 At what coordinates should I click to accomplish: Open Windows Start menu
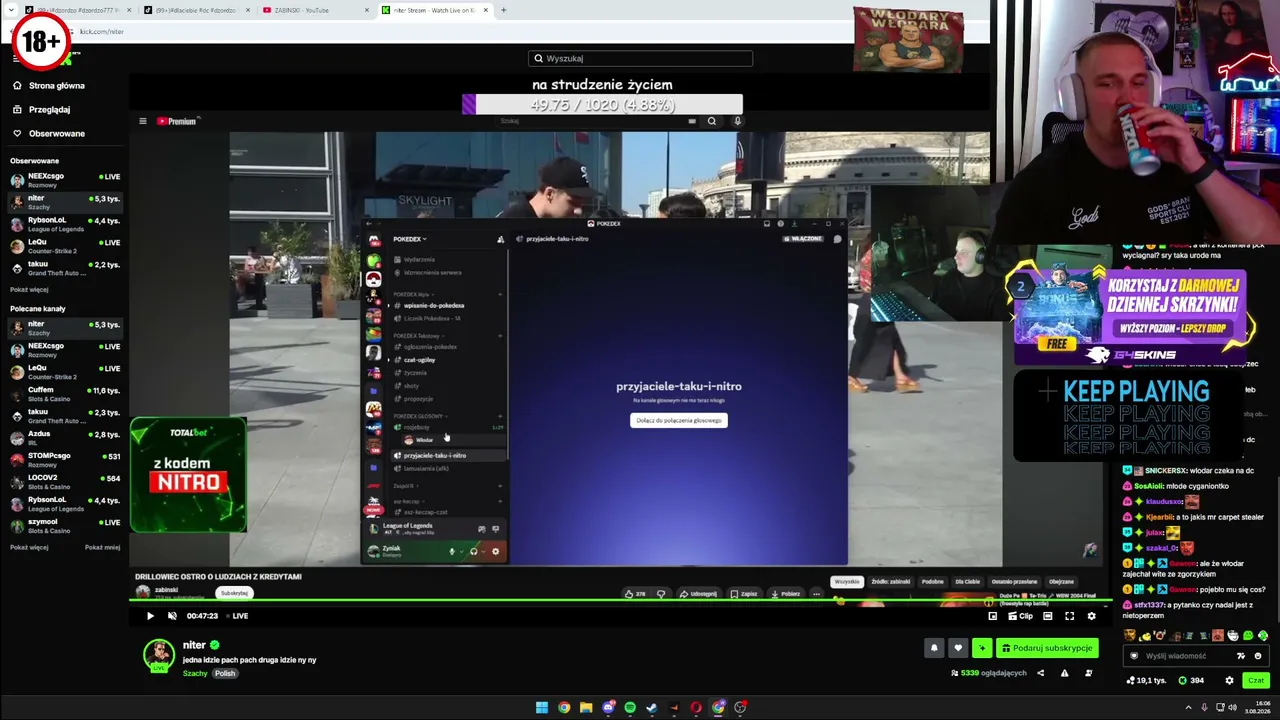tap(542, 708)
